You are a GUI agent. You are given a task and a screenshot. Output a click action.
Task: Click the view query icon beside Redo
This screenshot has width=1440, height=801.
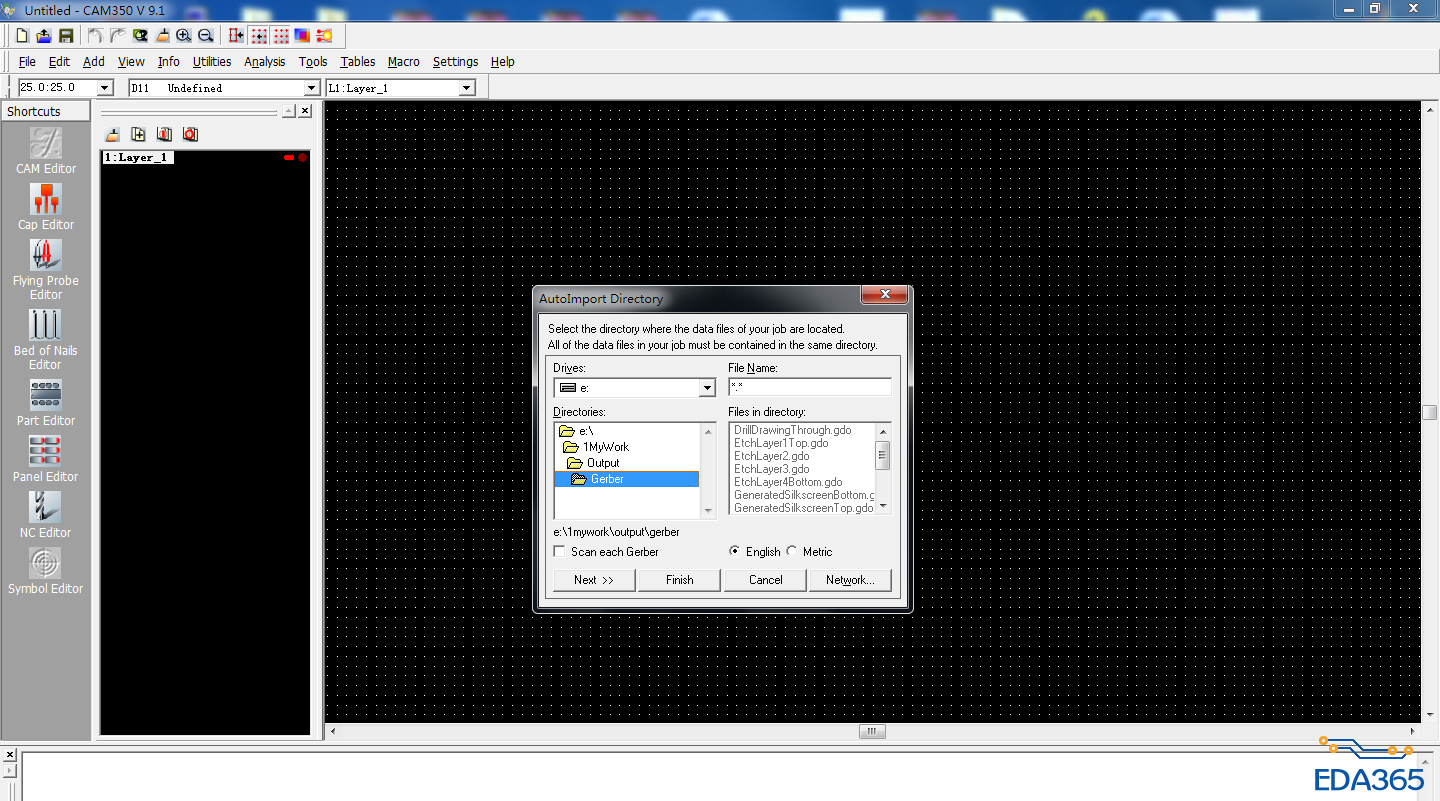pyautogui.click(x=140, y=35)
